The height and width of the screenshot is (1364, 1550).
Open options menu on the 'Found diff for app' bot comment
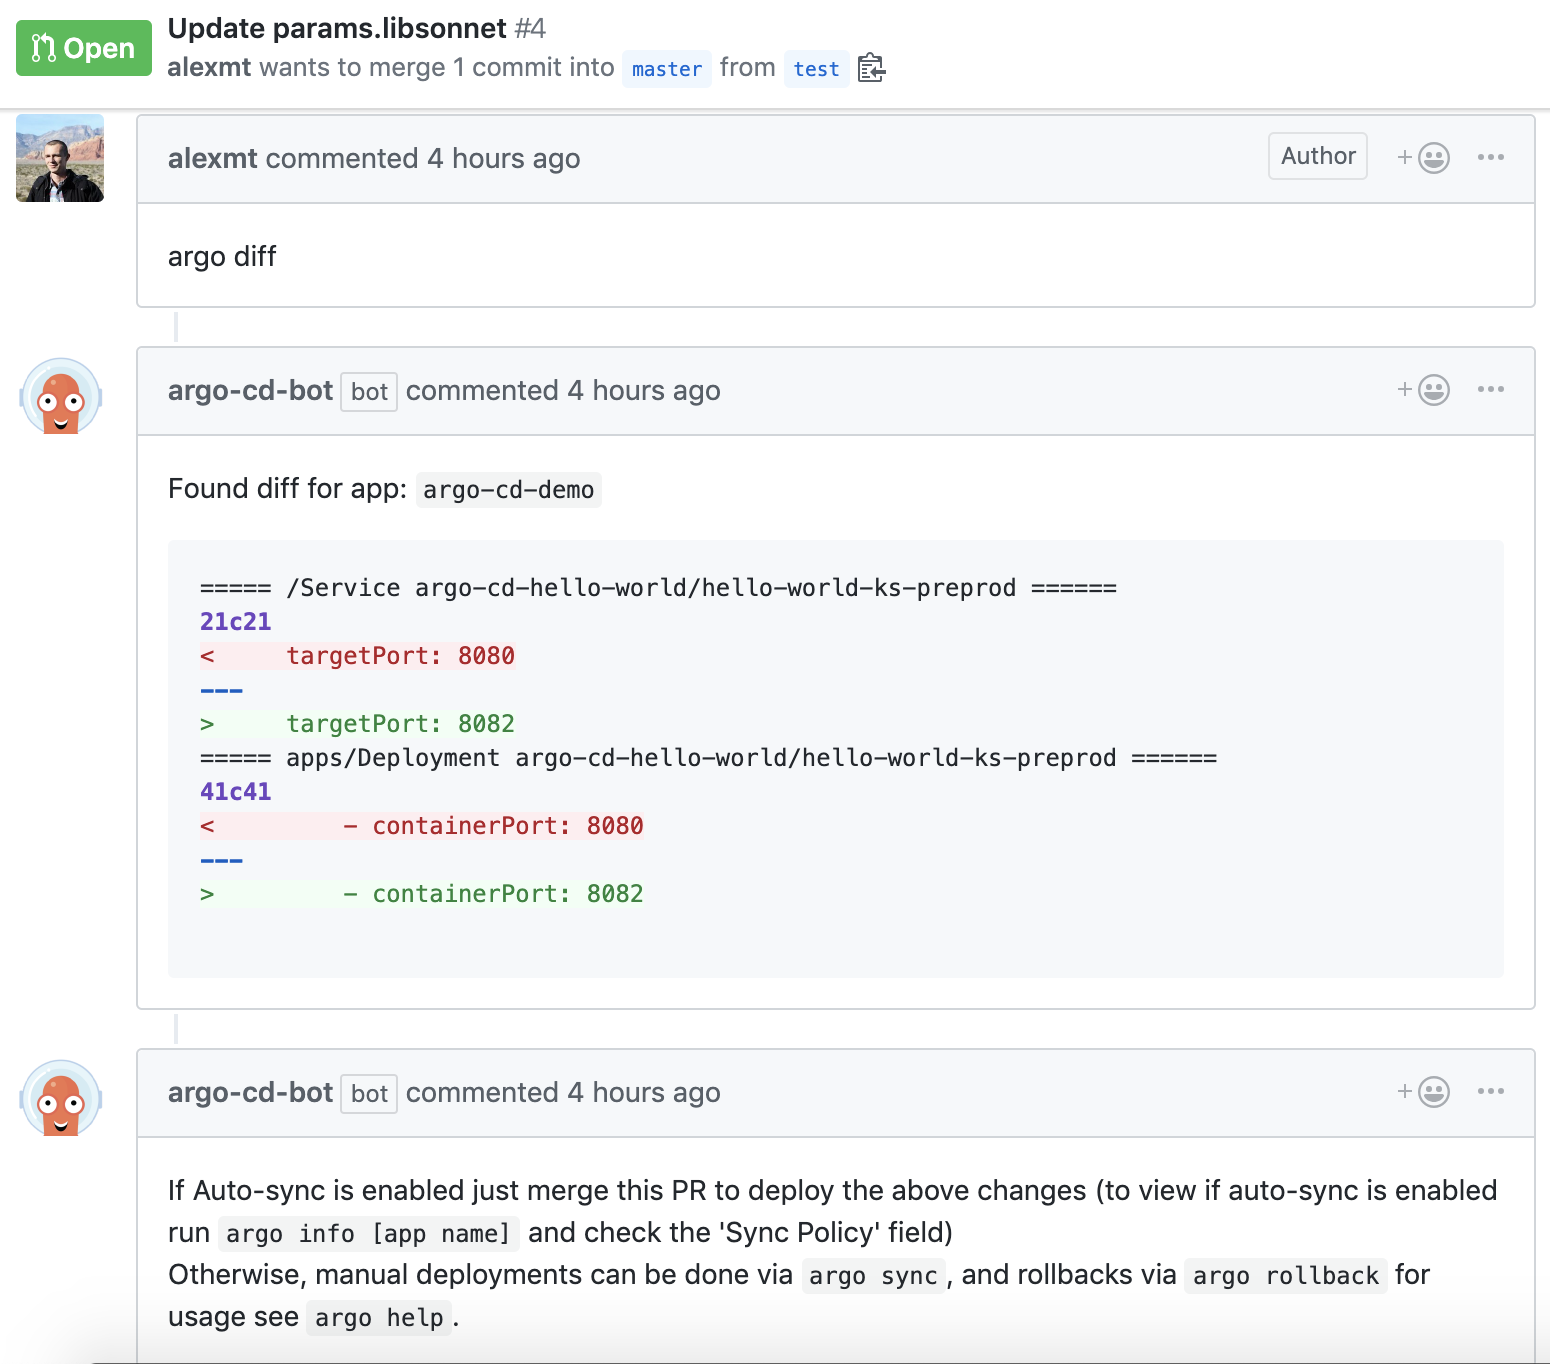coord(1490,389)
